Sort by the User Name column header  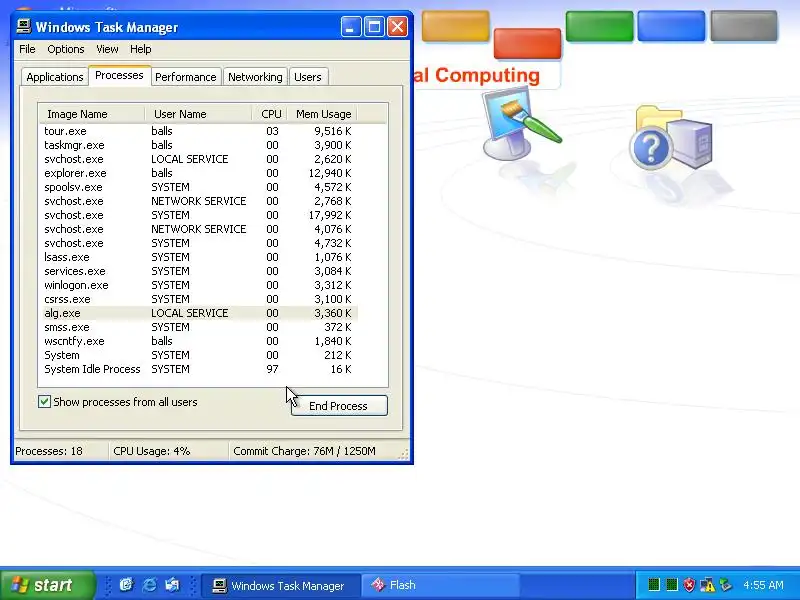click(x=198, y=114)
